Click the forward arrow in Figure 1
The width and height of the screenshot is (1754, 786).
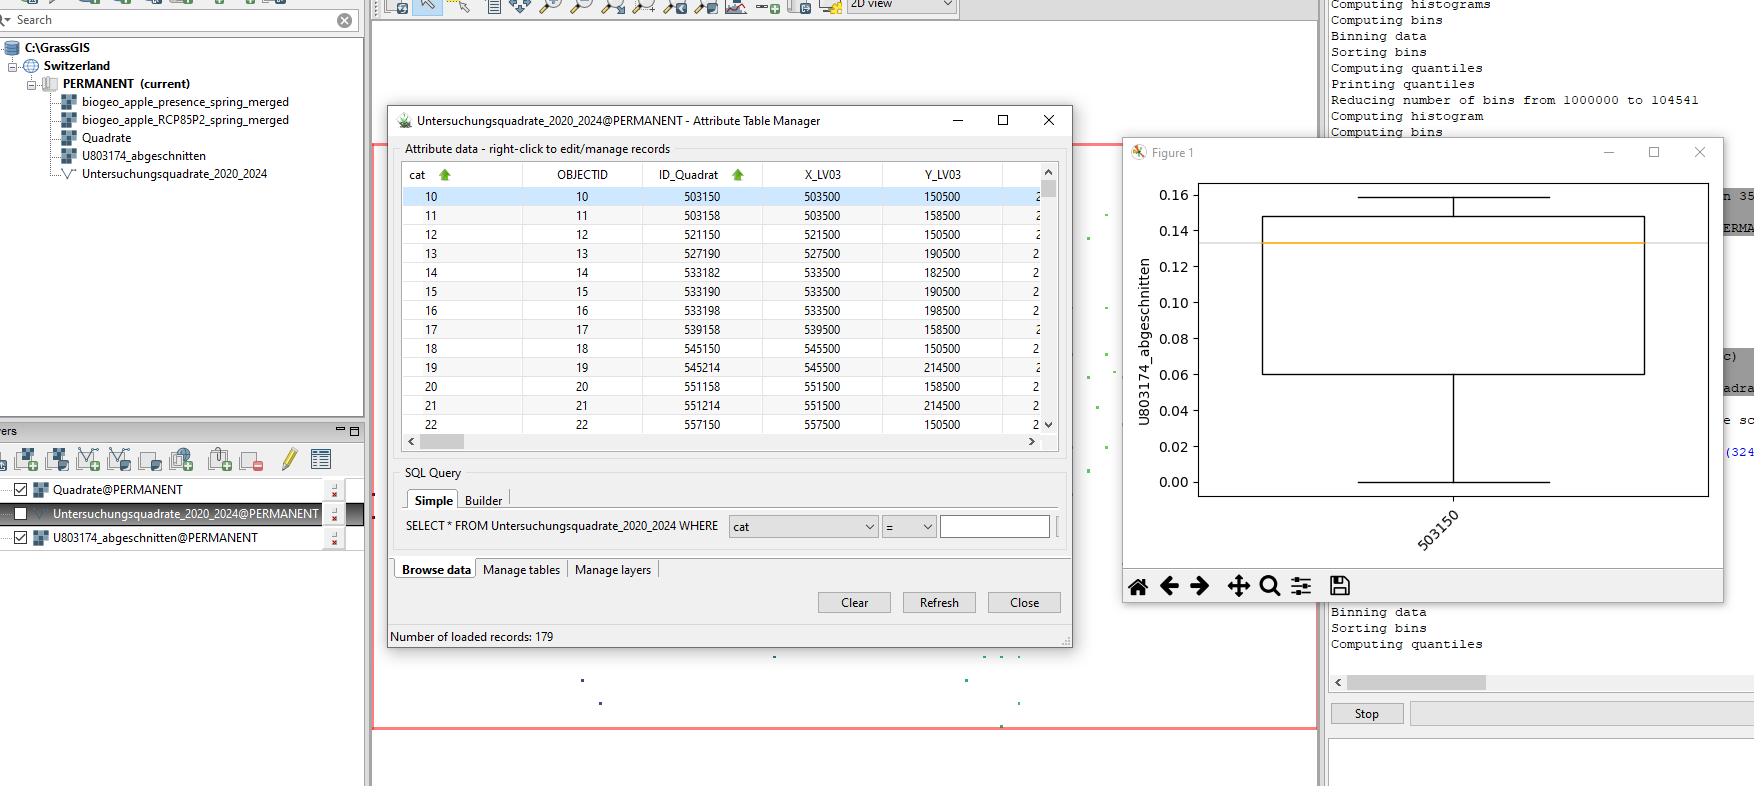coord(1200,586)
